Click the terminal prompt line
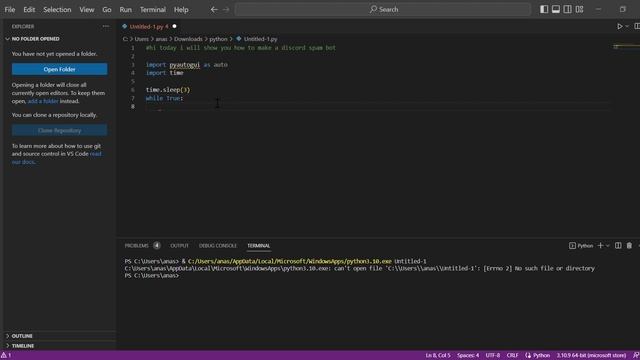 pos(152,276)
